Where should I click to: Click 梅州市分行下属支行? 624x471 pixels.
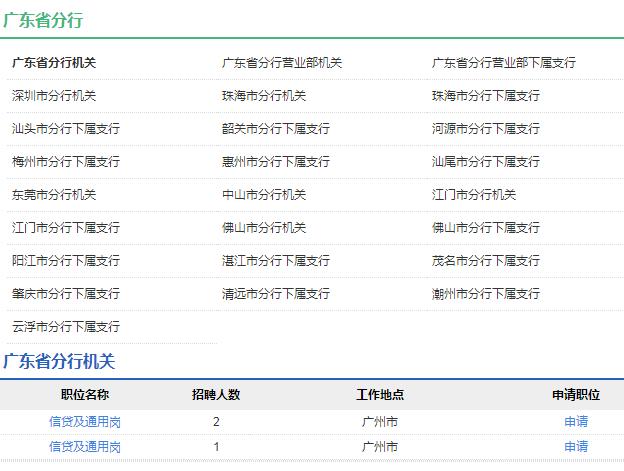[66, 162]
